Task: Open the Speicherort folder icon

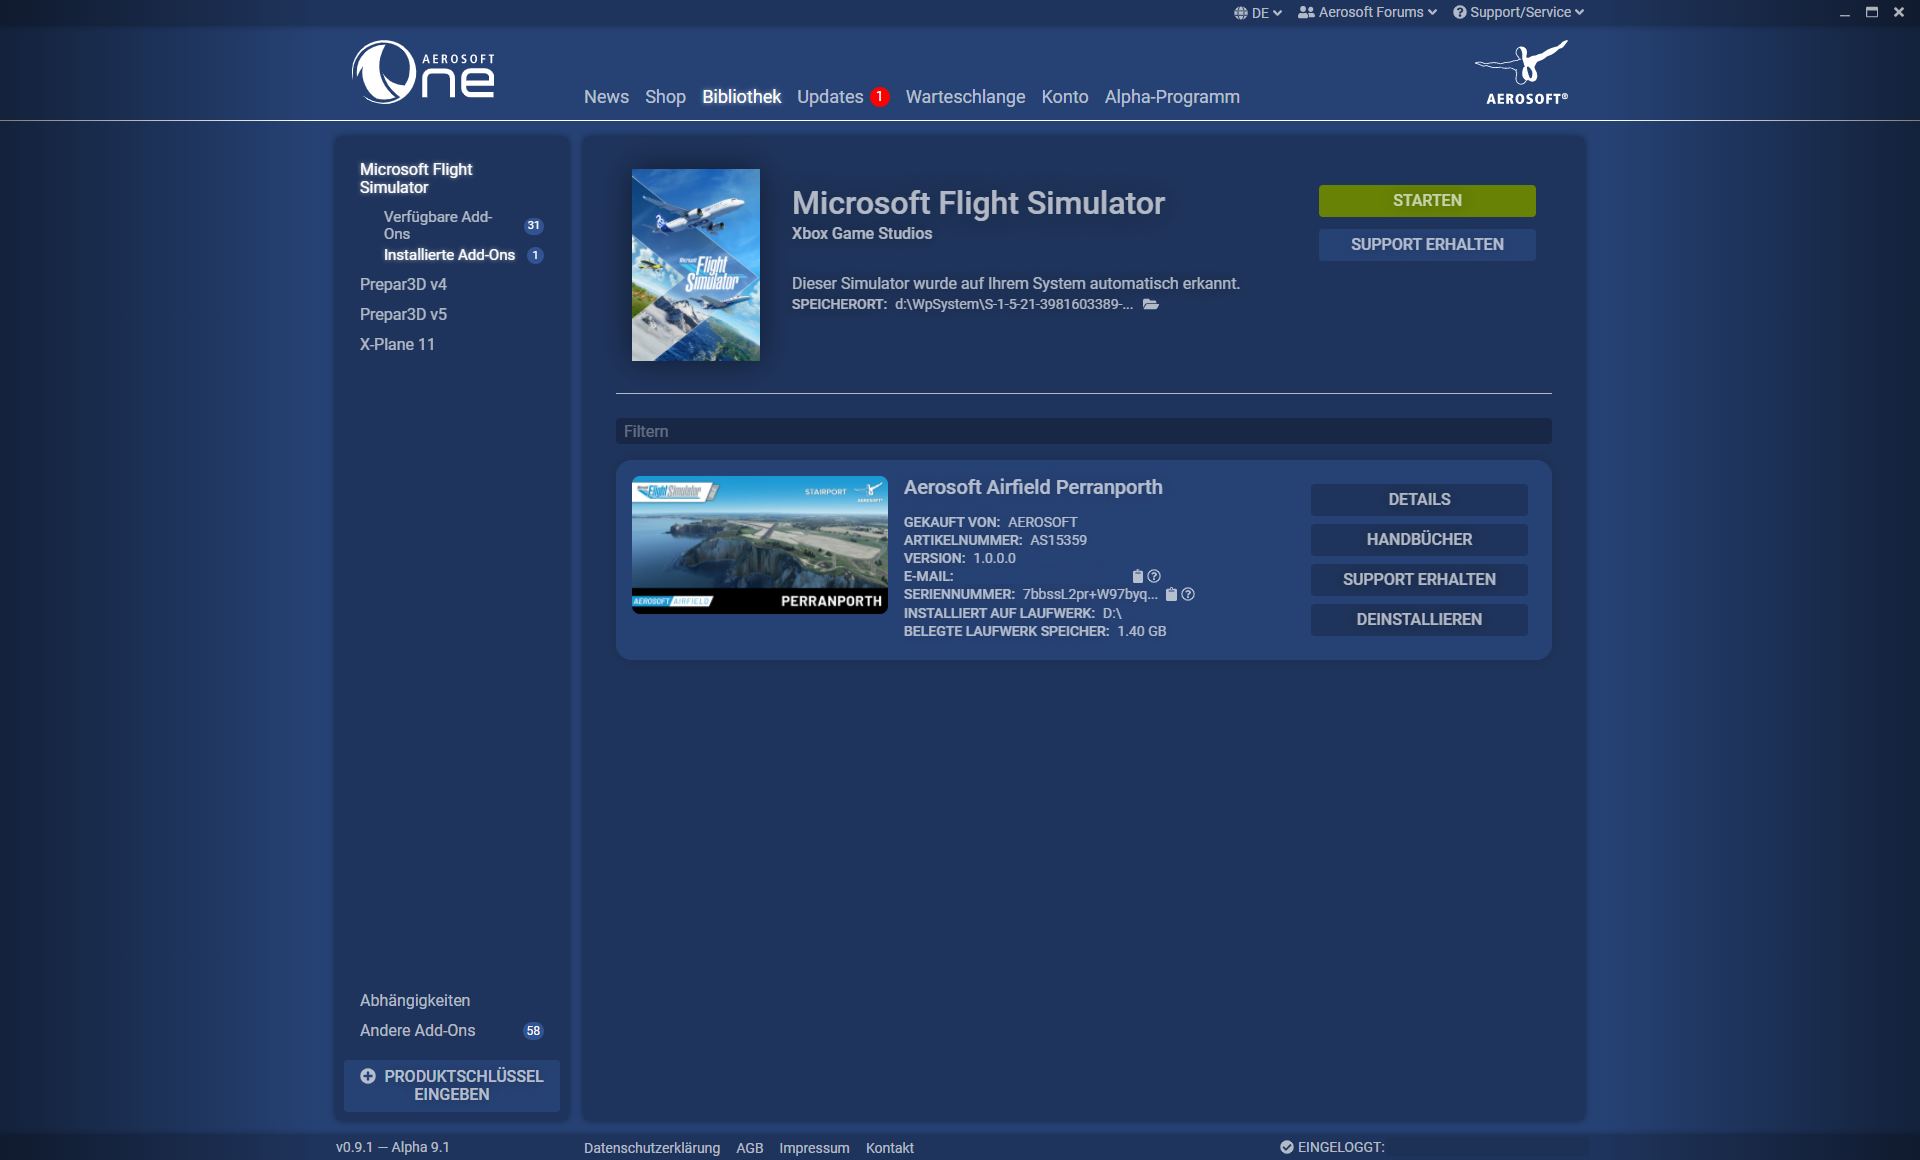Action: (1151, 304)
